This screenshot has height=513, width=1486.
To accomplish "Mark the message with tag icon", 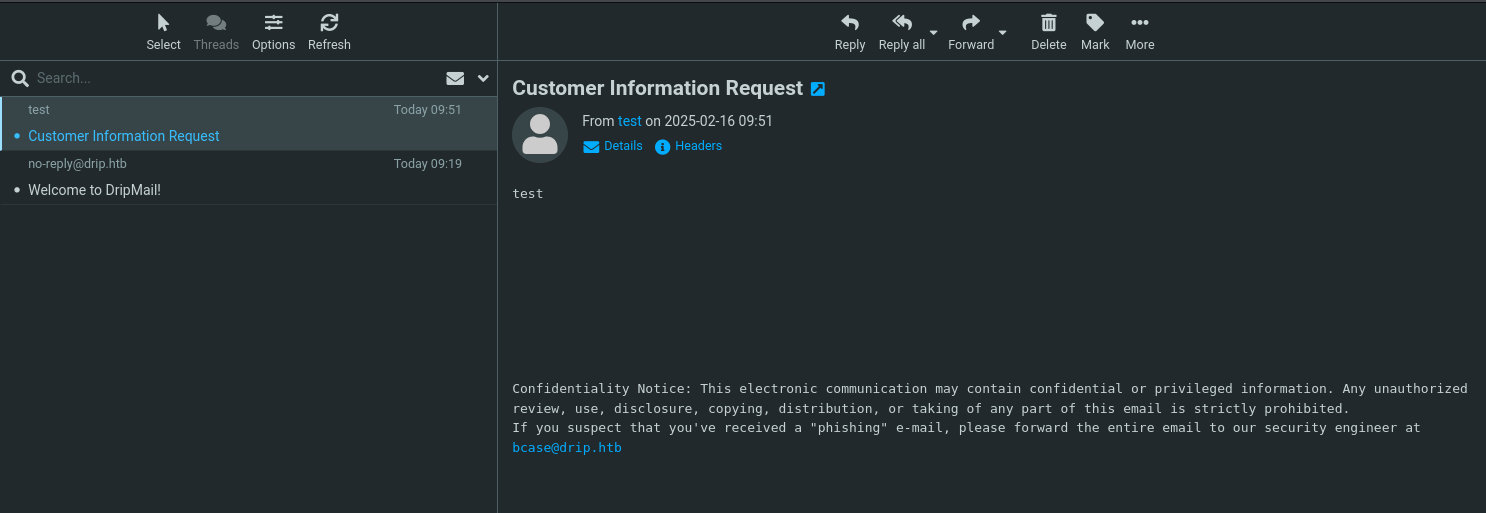I will (1095, 24).
